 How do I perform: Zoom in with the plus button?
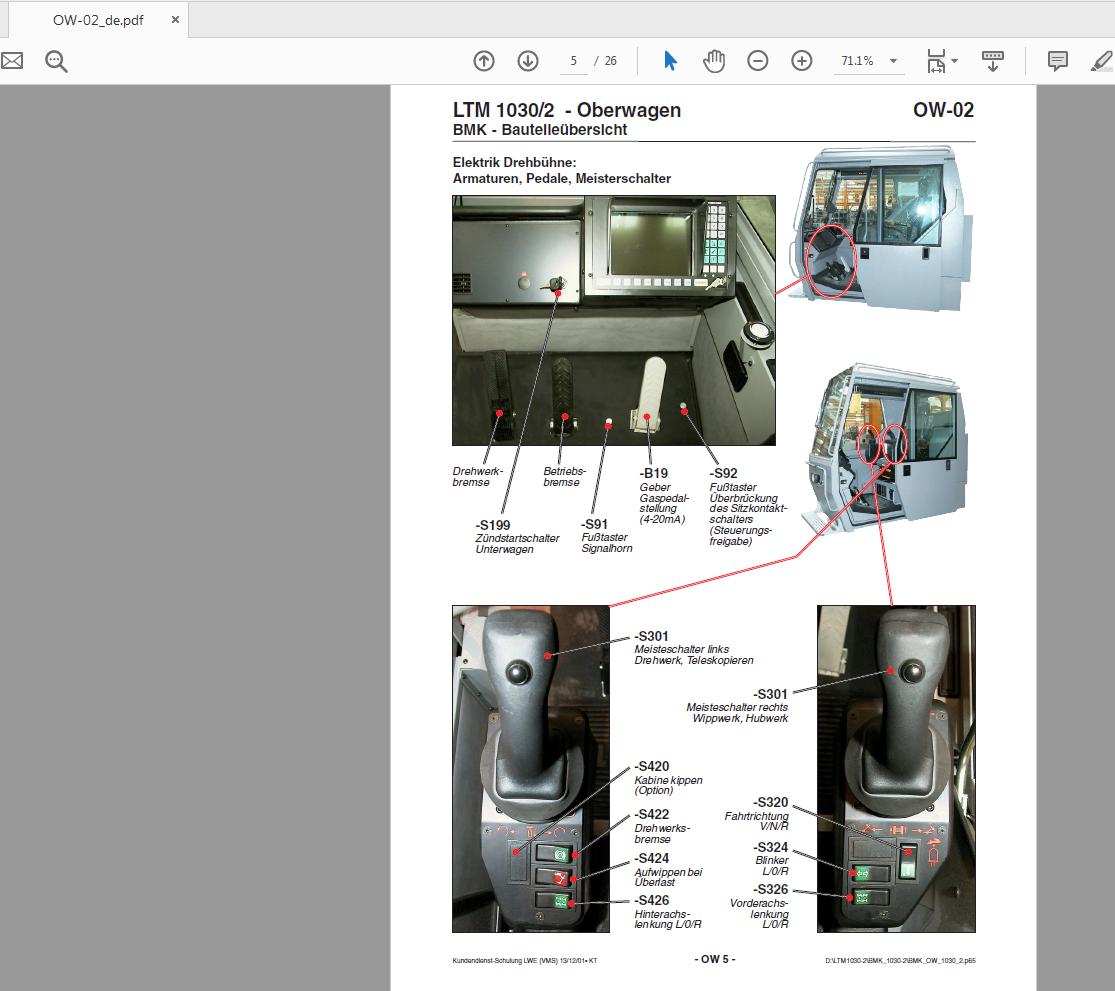(802, 61)
